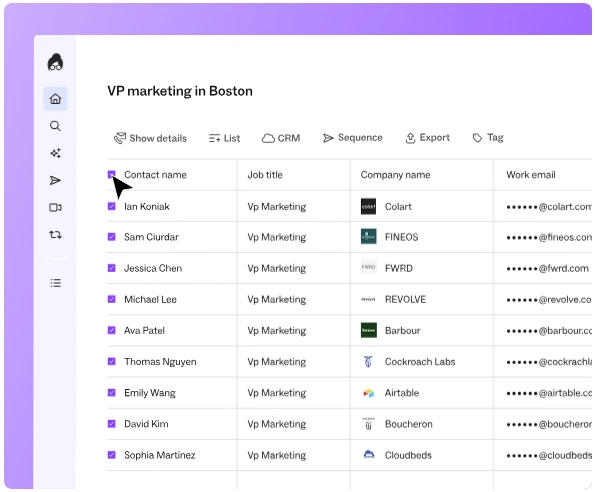Click the FINEOS company logo
This screenshot has height=492, width=596.
click(x=368, y=236)
